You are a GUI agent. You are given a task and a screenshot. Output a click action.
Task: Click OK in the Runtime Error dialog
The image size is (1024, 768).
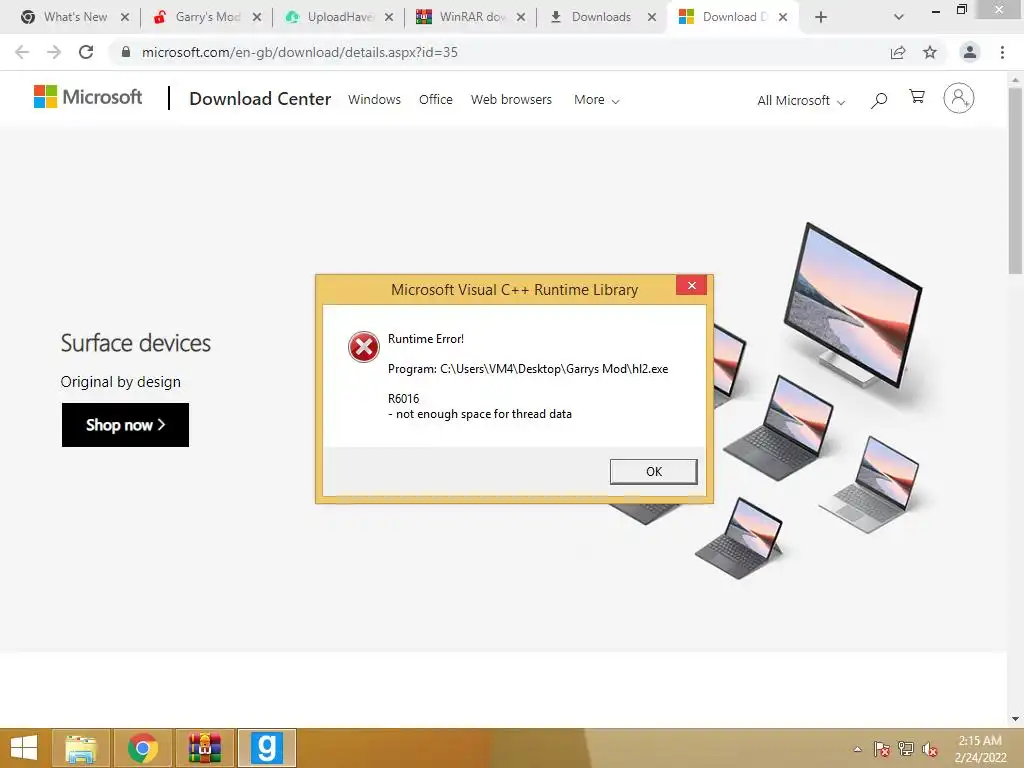click(653, 472)
